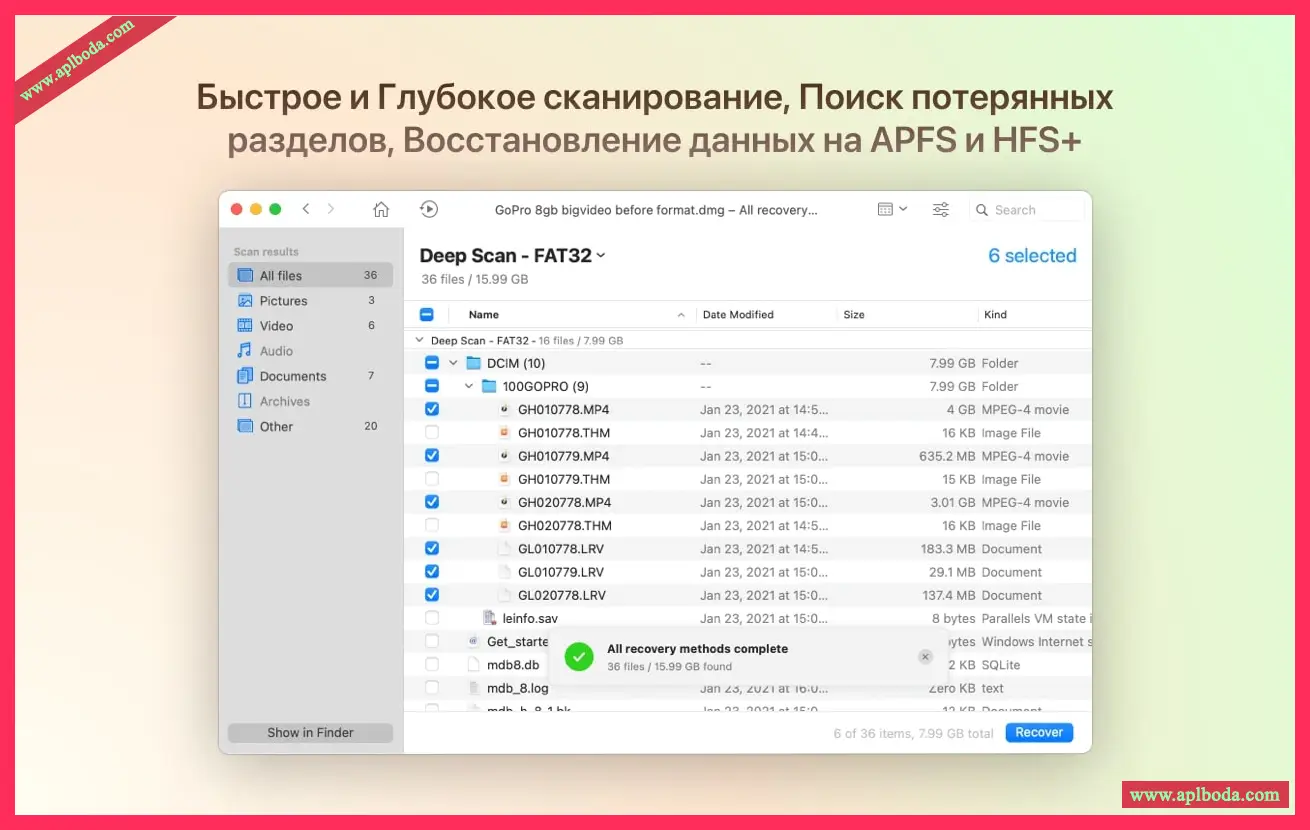
Task: Open the filter settings icon in toolbar
Action: (940, 209)
